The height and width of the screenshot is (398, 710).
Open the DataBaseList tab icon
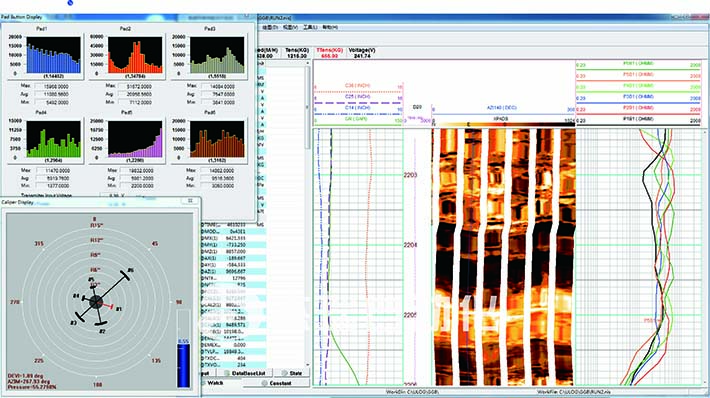(227, 374)
